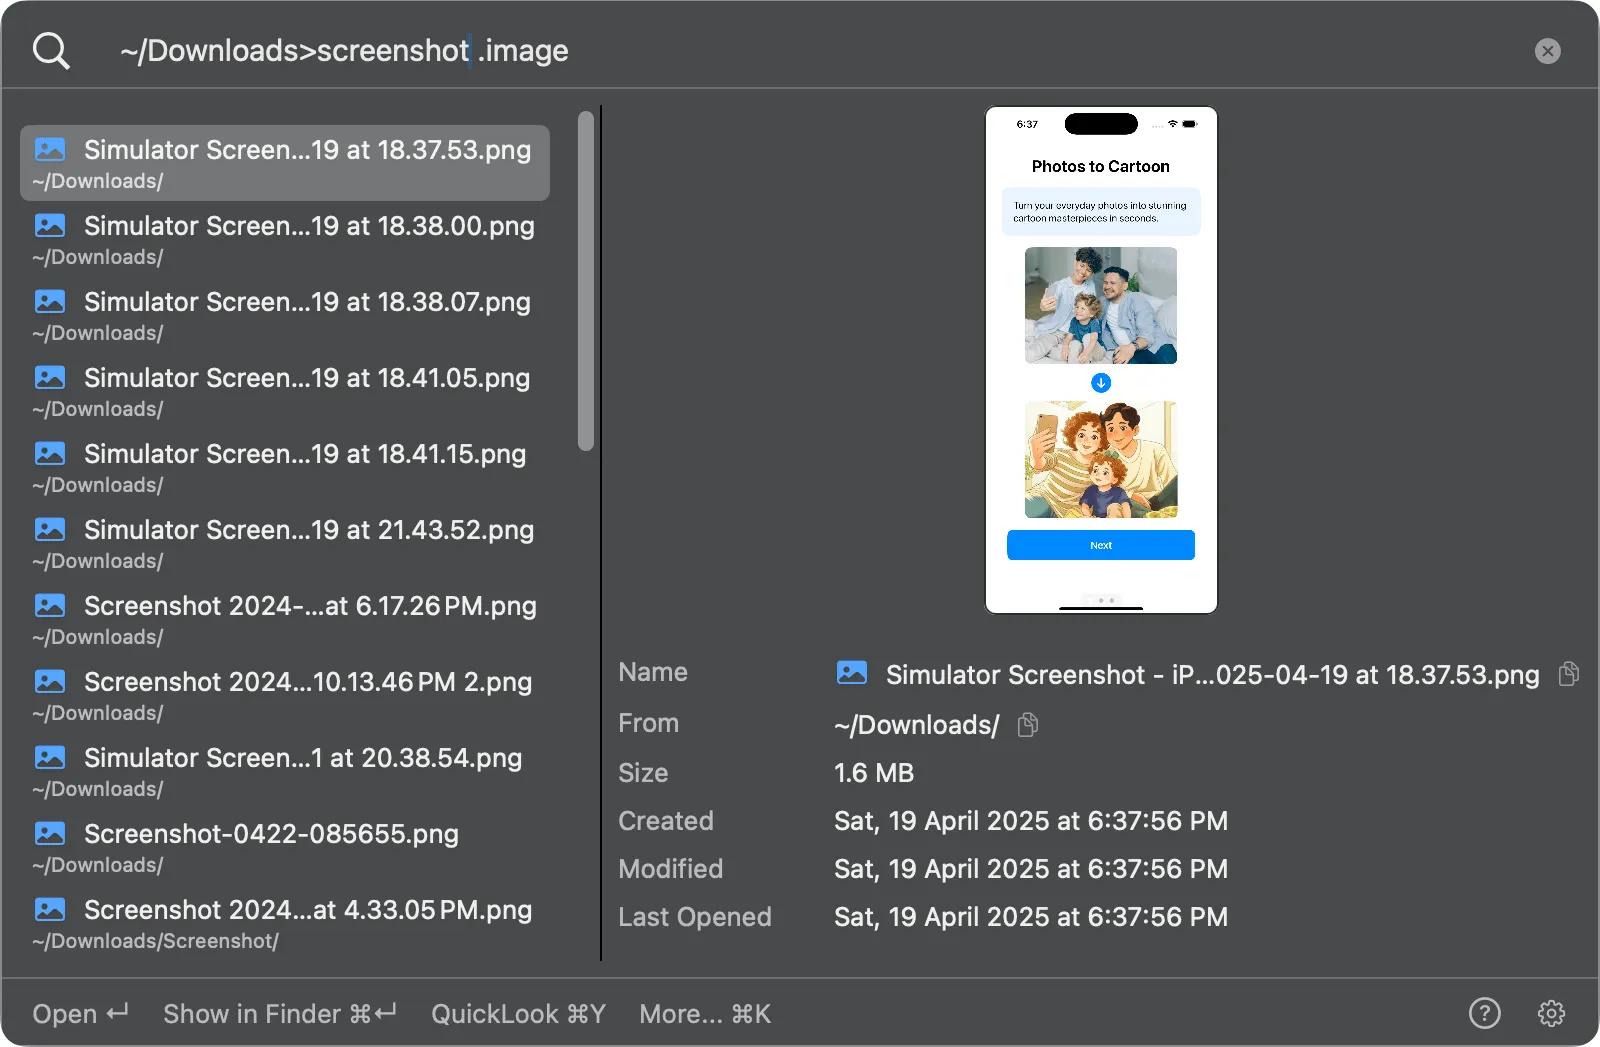Screen dimensions: 1600x1047
Task: Click the picture icon next to the Name field
Action: 852,673
